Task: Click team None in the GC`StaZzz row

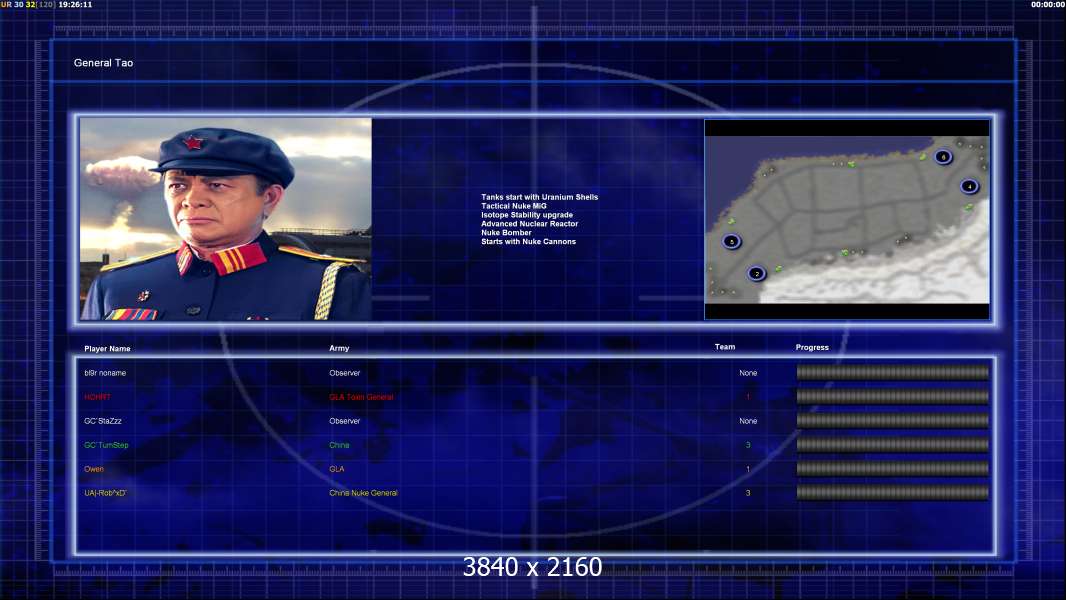Action: pyautogui.click(x=748, y=421)
